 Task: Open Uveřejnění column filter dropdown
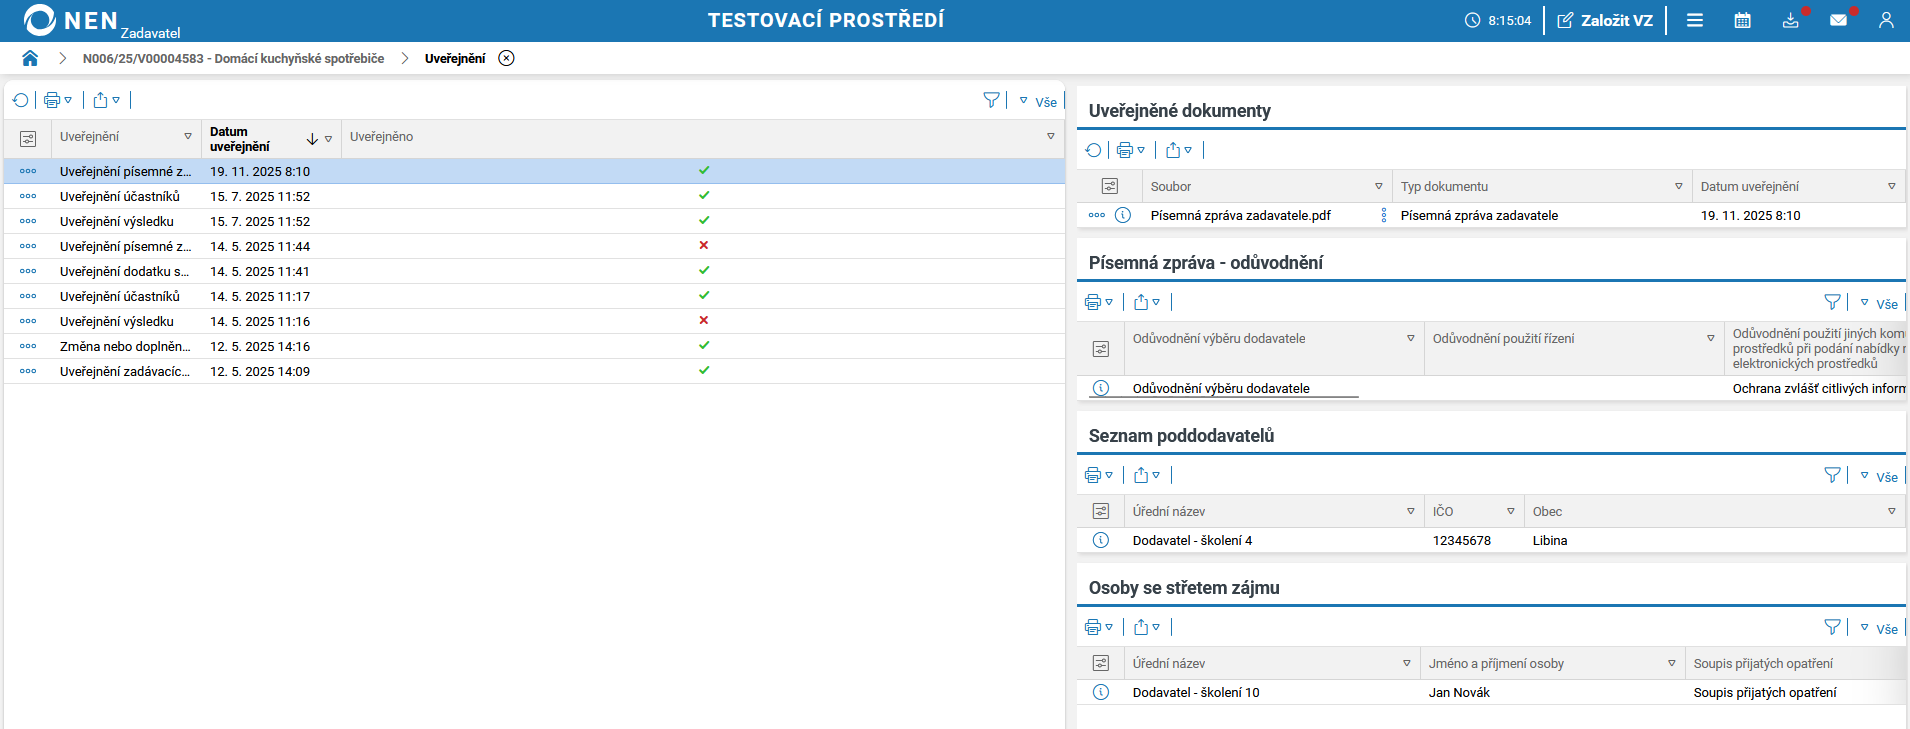[188, 137]
